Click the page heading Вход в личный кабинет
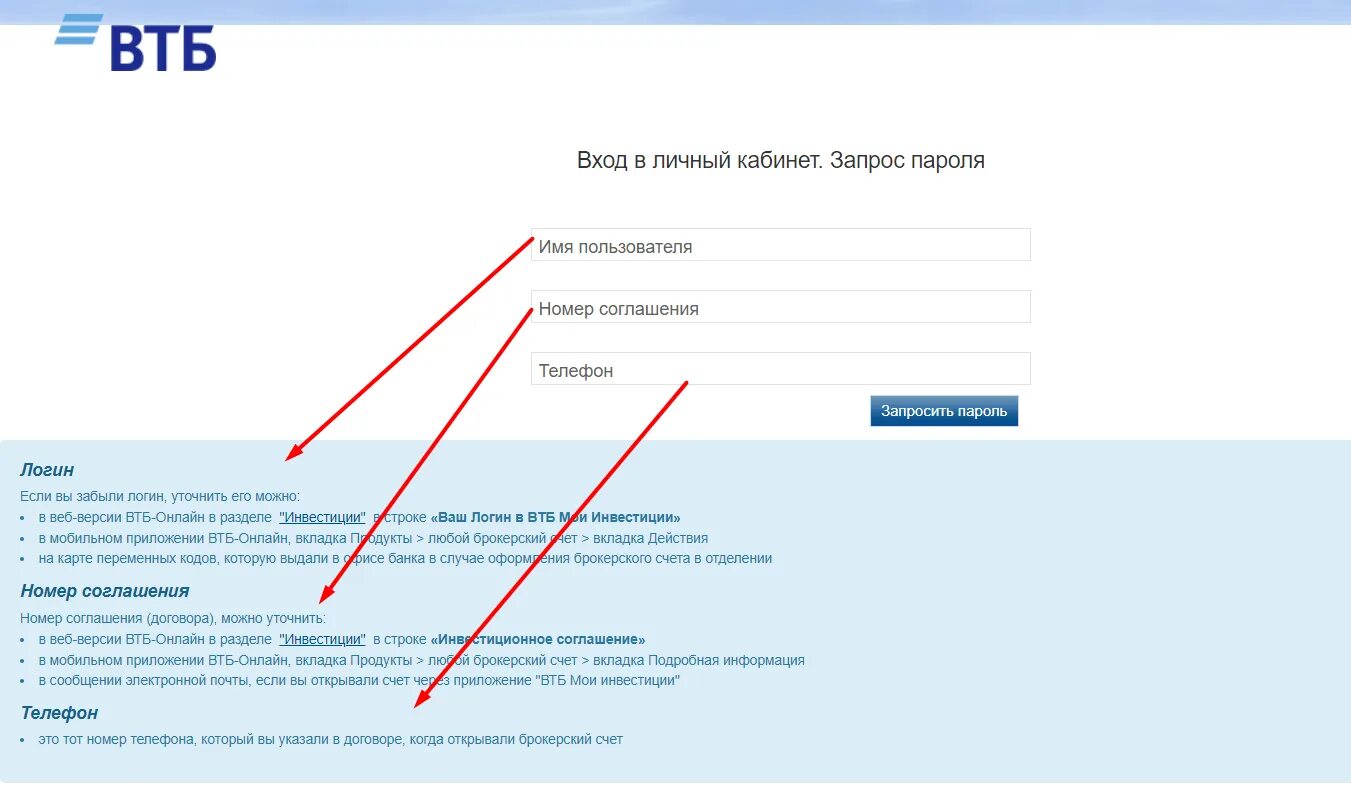Image resolution: width=1351 pixels, height=785 pixels. coord(780,160)
